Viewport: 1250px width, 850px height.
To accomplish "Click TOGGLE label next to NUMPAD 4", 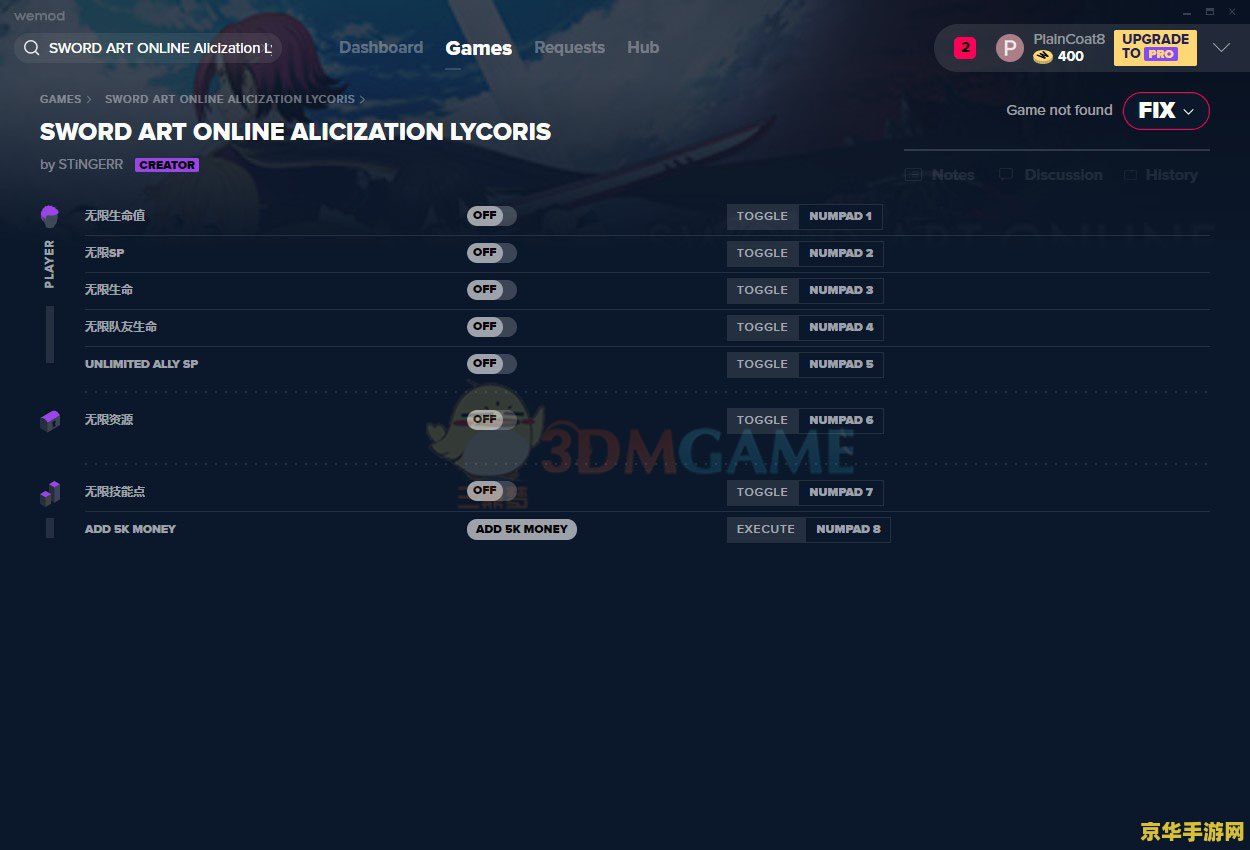I will [x=763, y=327].
